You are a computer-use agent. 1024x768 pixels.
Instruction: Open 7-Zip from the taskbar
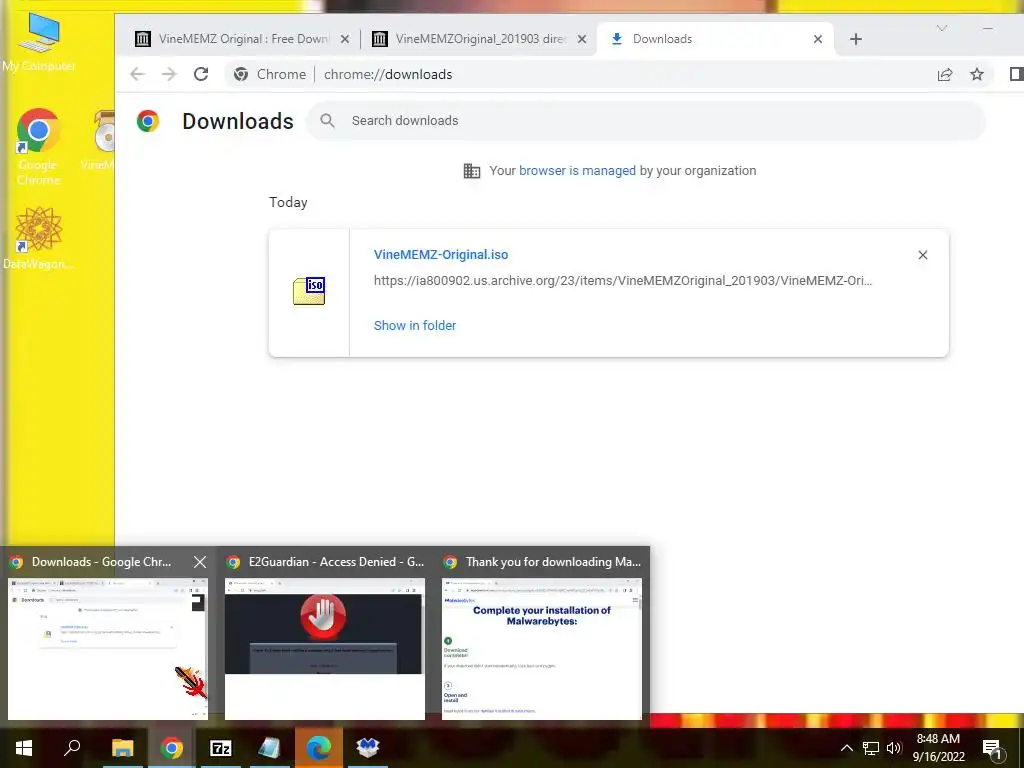click(x=221, y=748)
